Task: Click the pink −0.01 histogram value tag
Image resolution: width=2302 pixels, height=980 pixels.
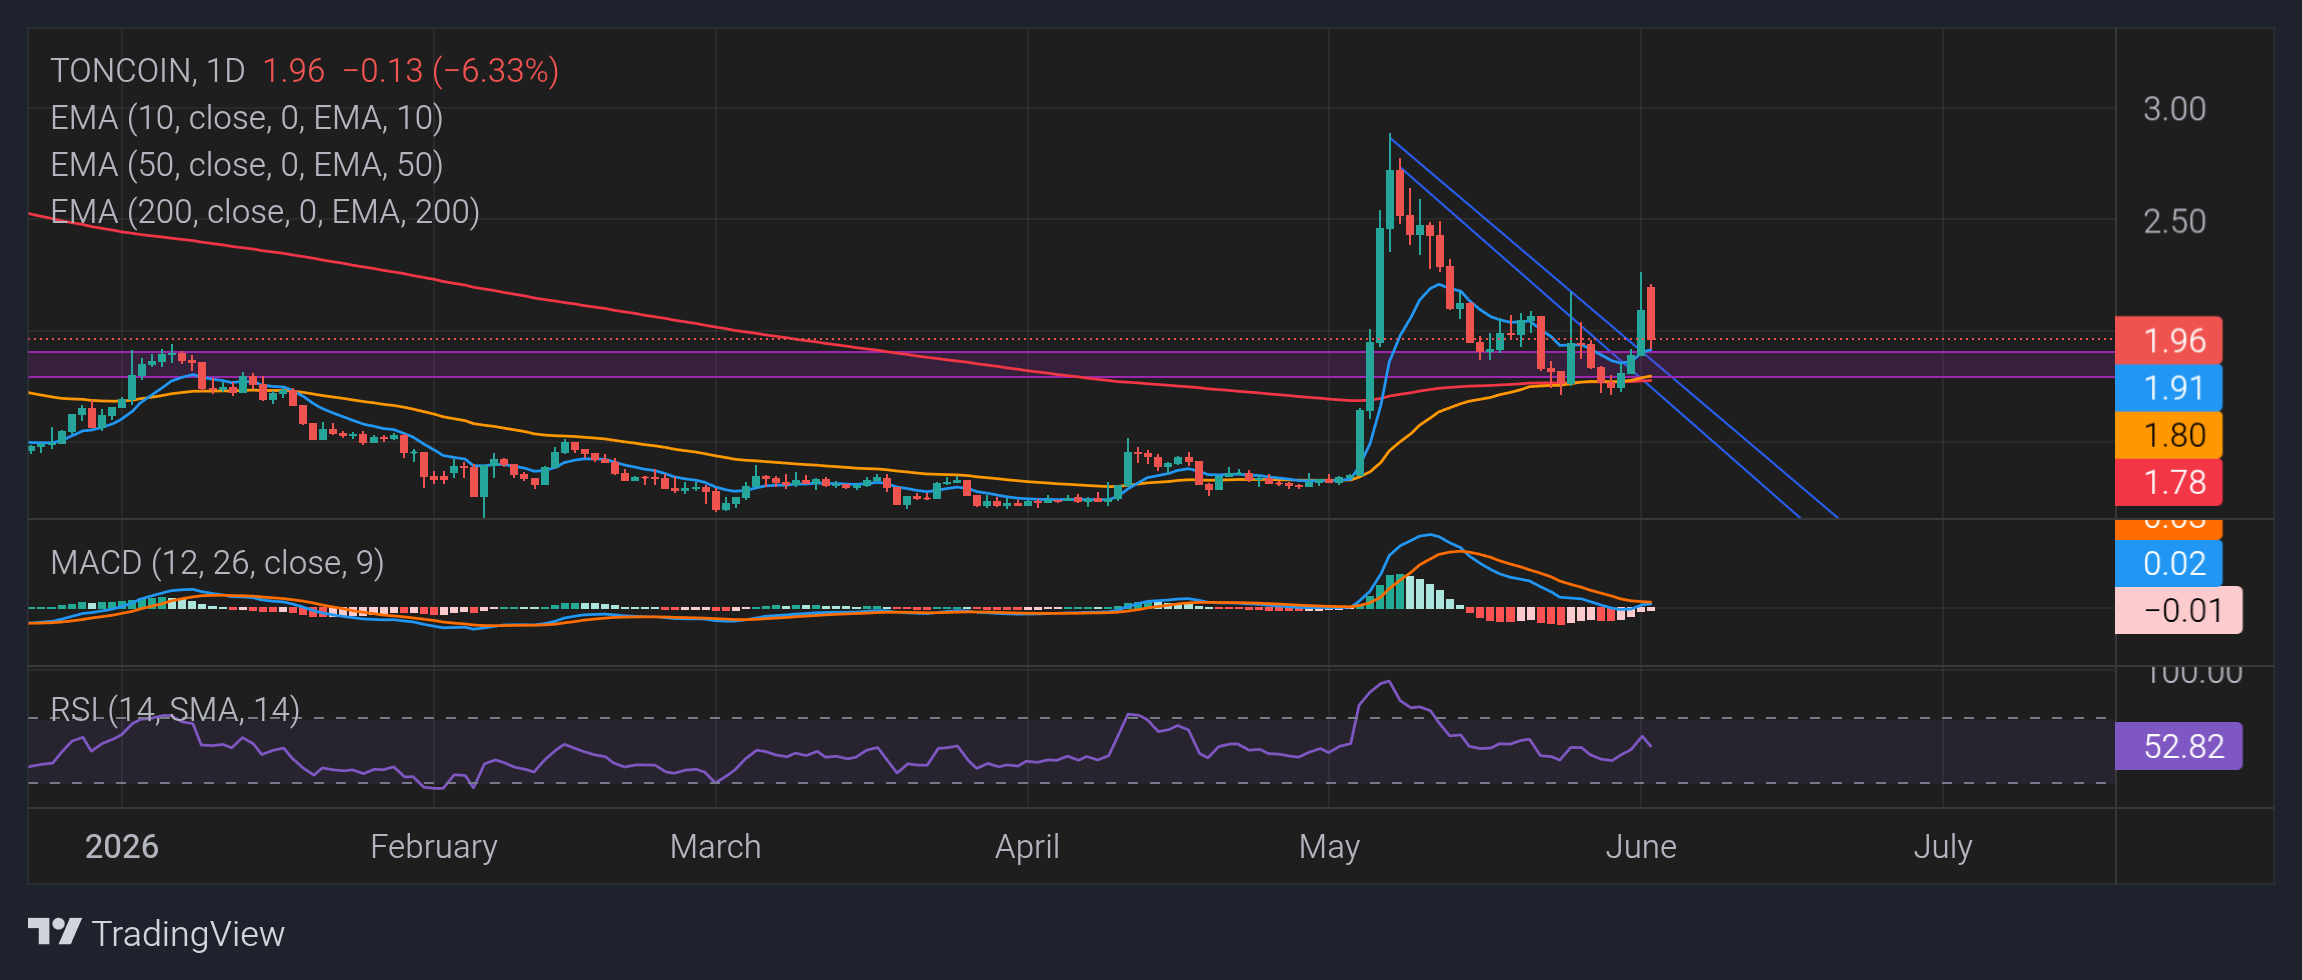Action: point(2179,610)
